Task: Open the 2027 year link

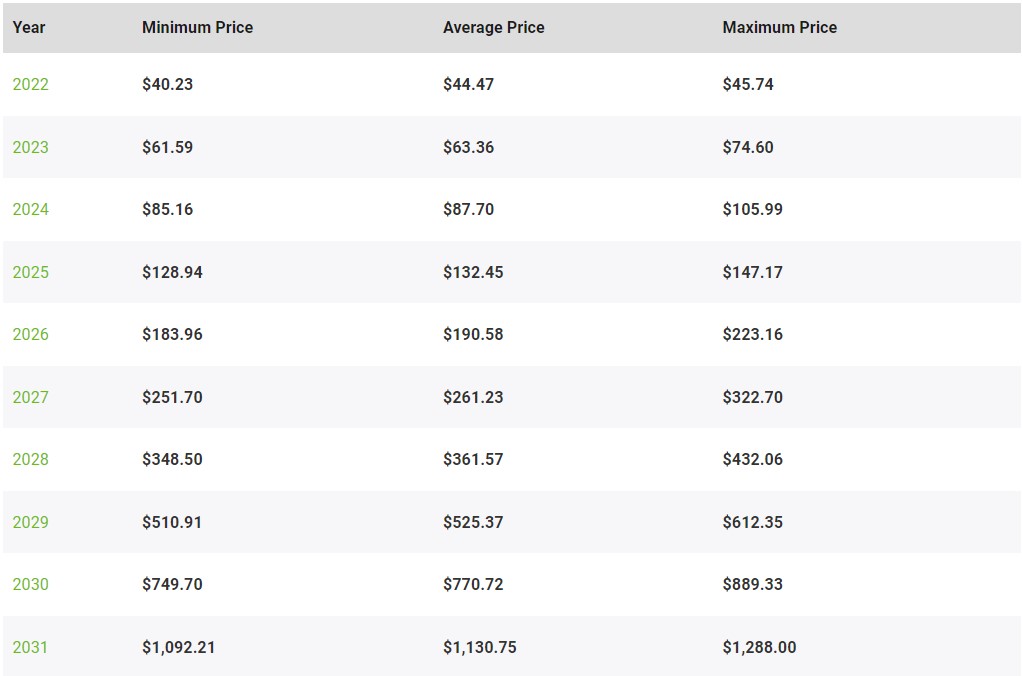Action: pos(31,397)
